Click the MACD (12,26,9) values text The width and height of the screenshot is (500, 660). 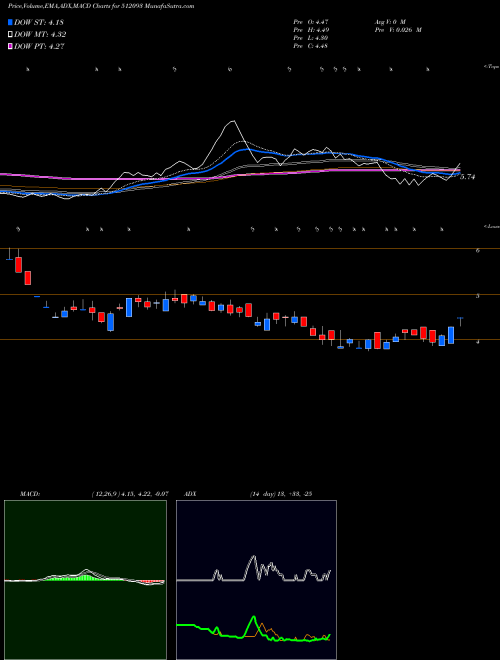pyautogui.click(x=130, y=494)
